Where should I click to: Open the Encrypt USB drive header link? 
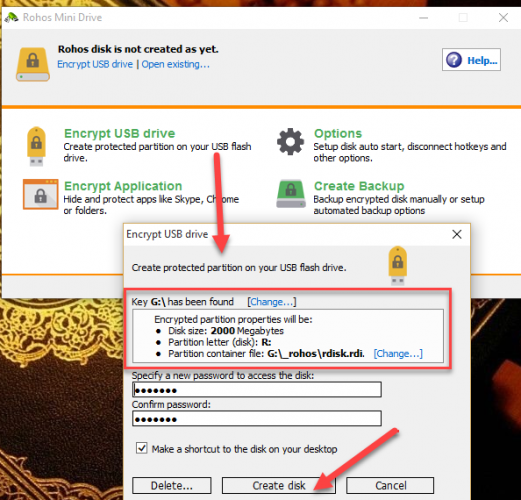(95, 64)
